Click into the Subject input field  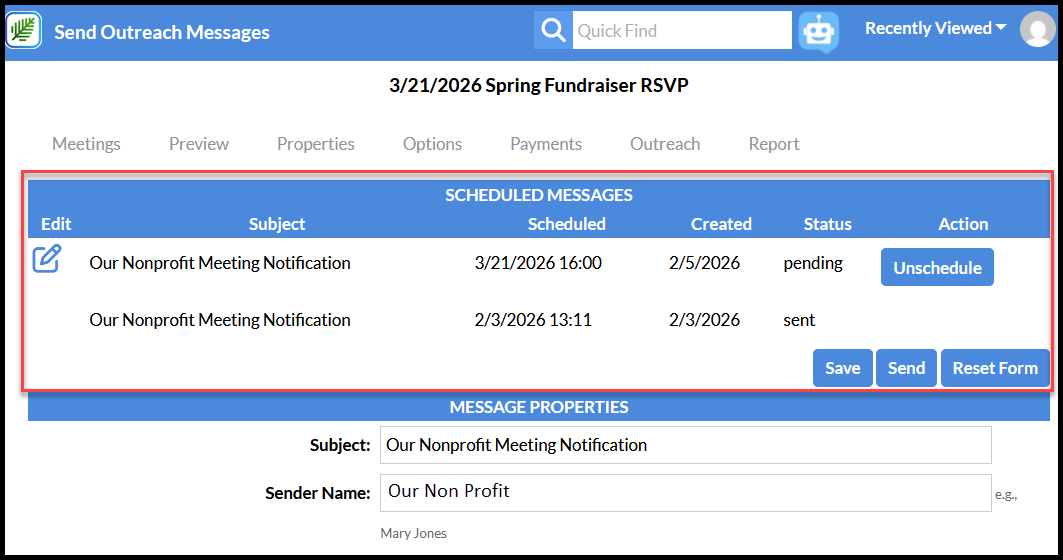[x=685, y=445]
